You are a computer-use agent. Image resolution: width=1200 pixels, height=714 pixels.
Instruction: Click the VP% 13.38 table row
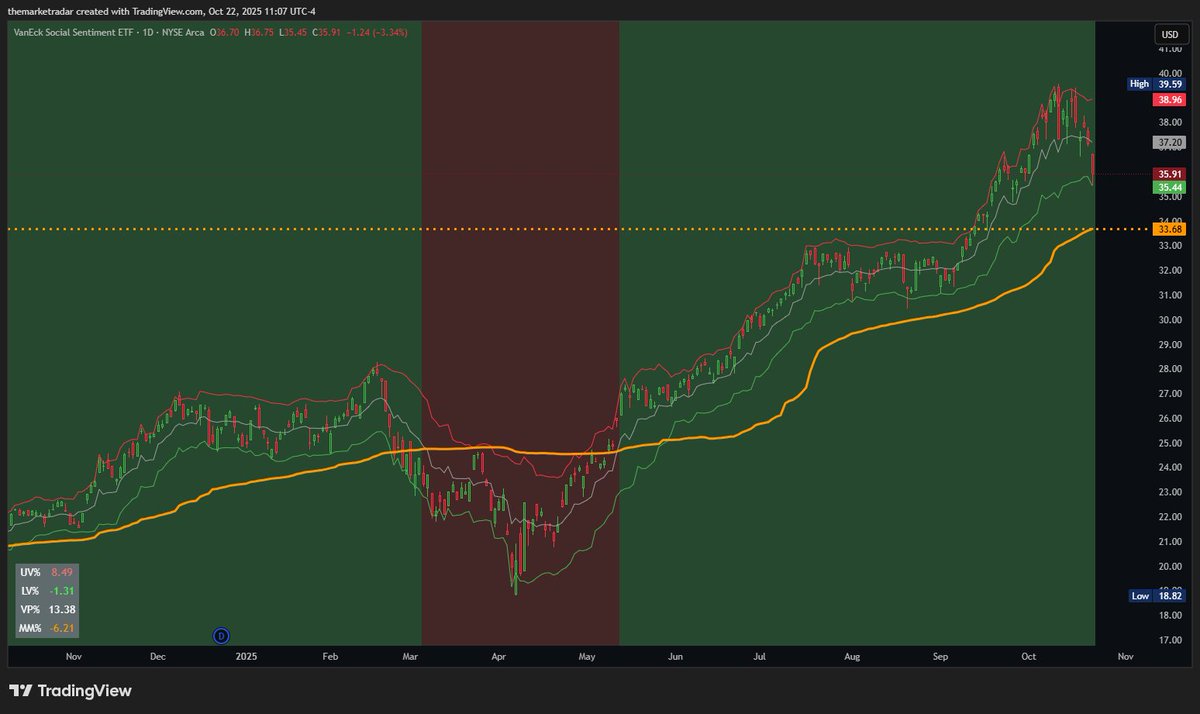tap(47, 609)
